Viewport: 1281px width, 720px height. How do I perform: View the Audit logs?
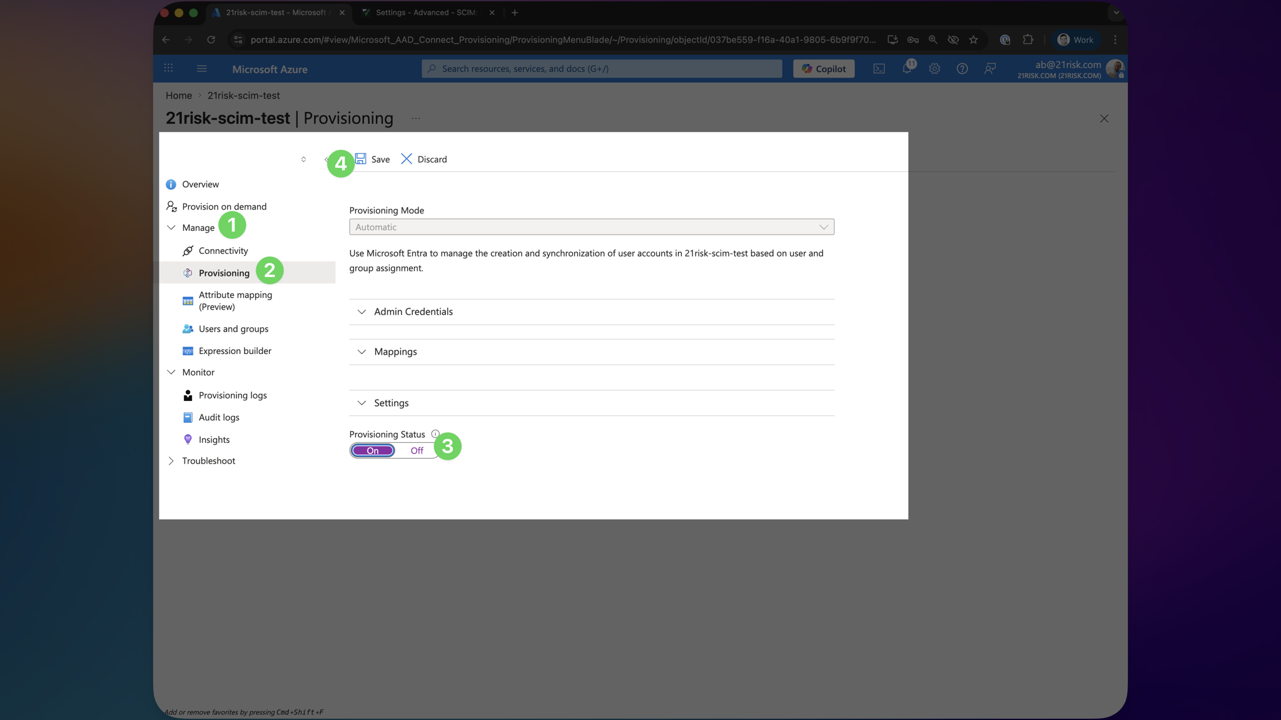point(219,417)
